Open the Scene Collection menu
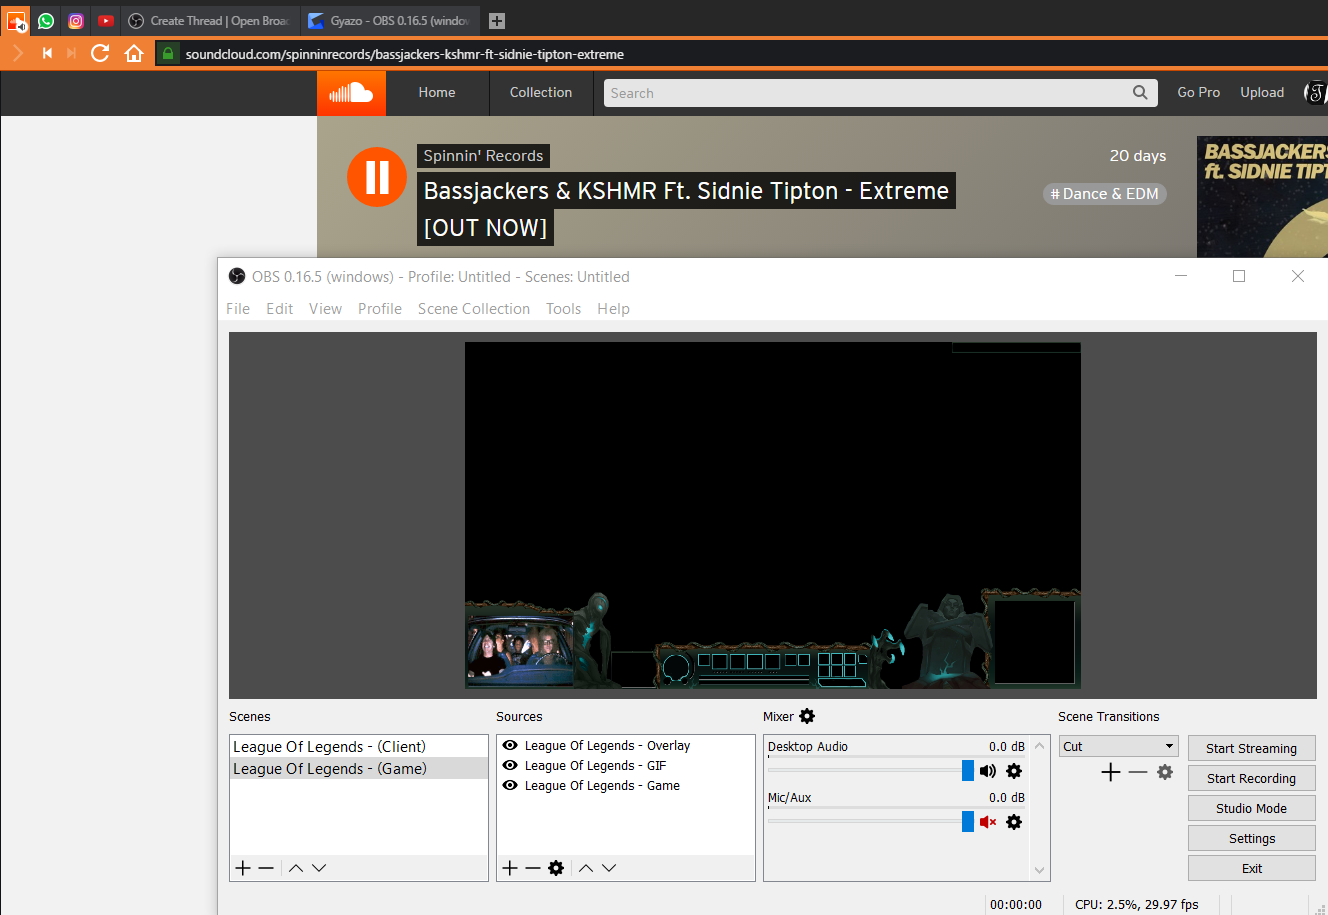 474,309
